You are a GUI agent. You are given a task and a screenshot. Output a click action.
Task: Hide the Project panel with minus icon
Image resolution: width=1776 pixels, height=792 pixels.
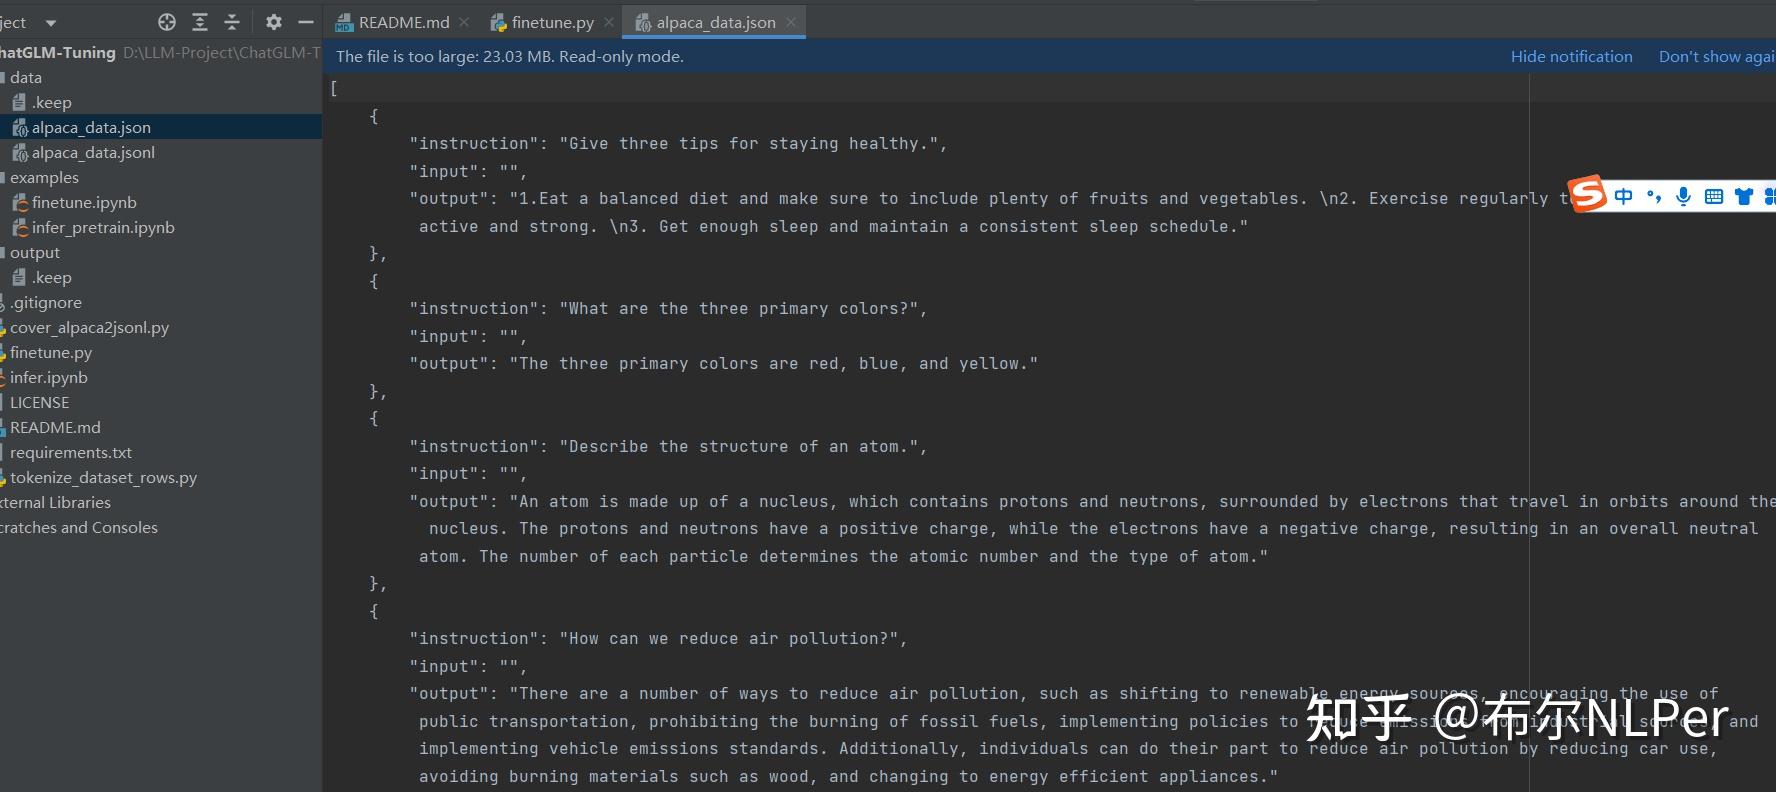[306, 22]
